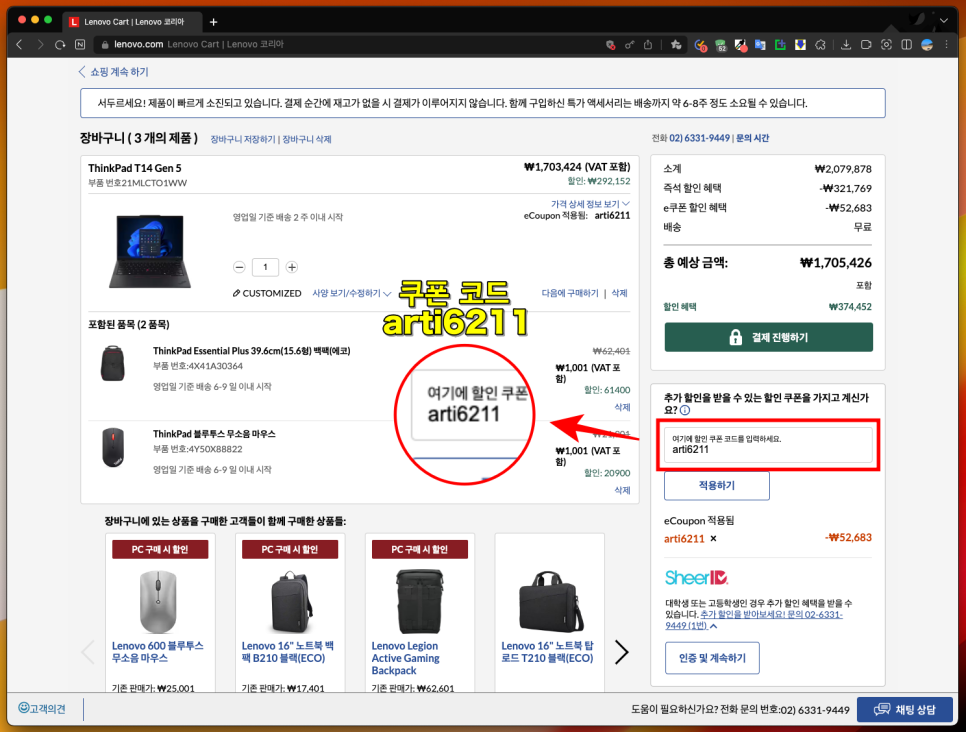Expand 가격 상세 정보 보기
Screen dimensions: 966x732
590,204
